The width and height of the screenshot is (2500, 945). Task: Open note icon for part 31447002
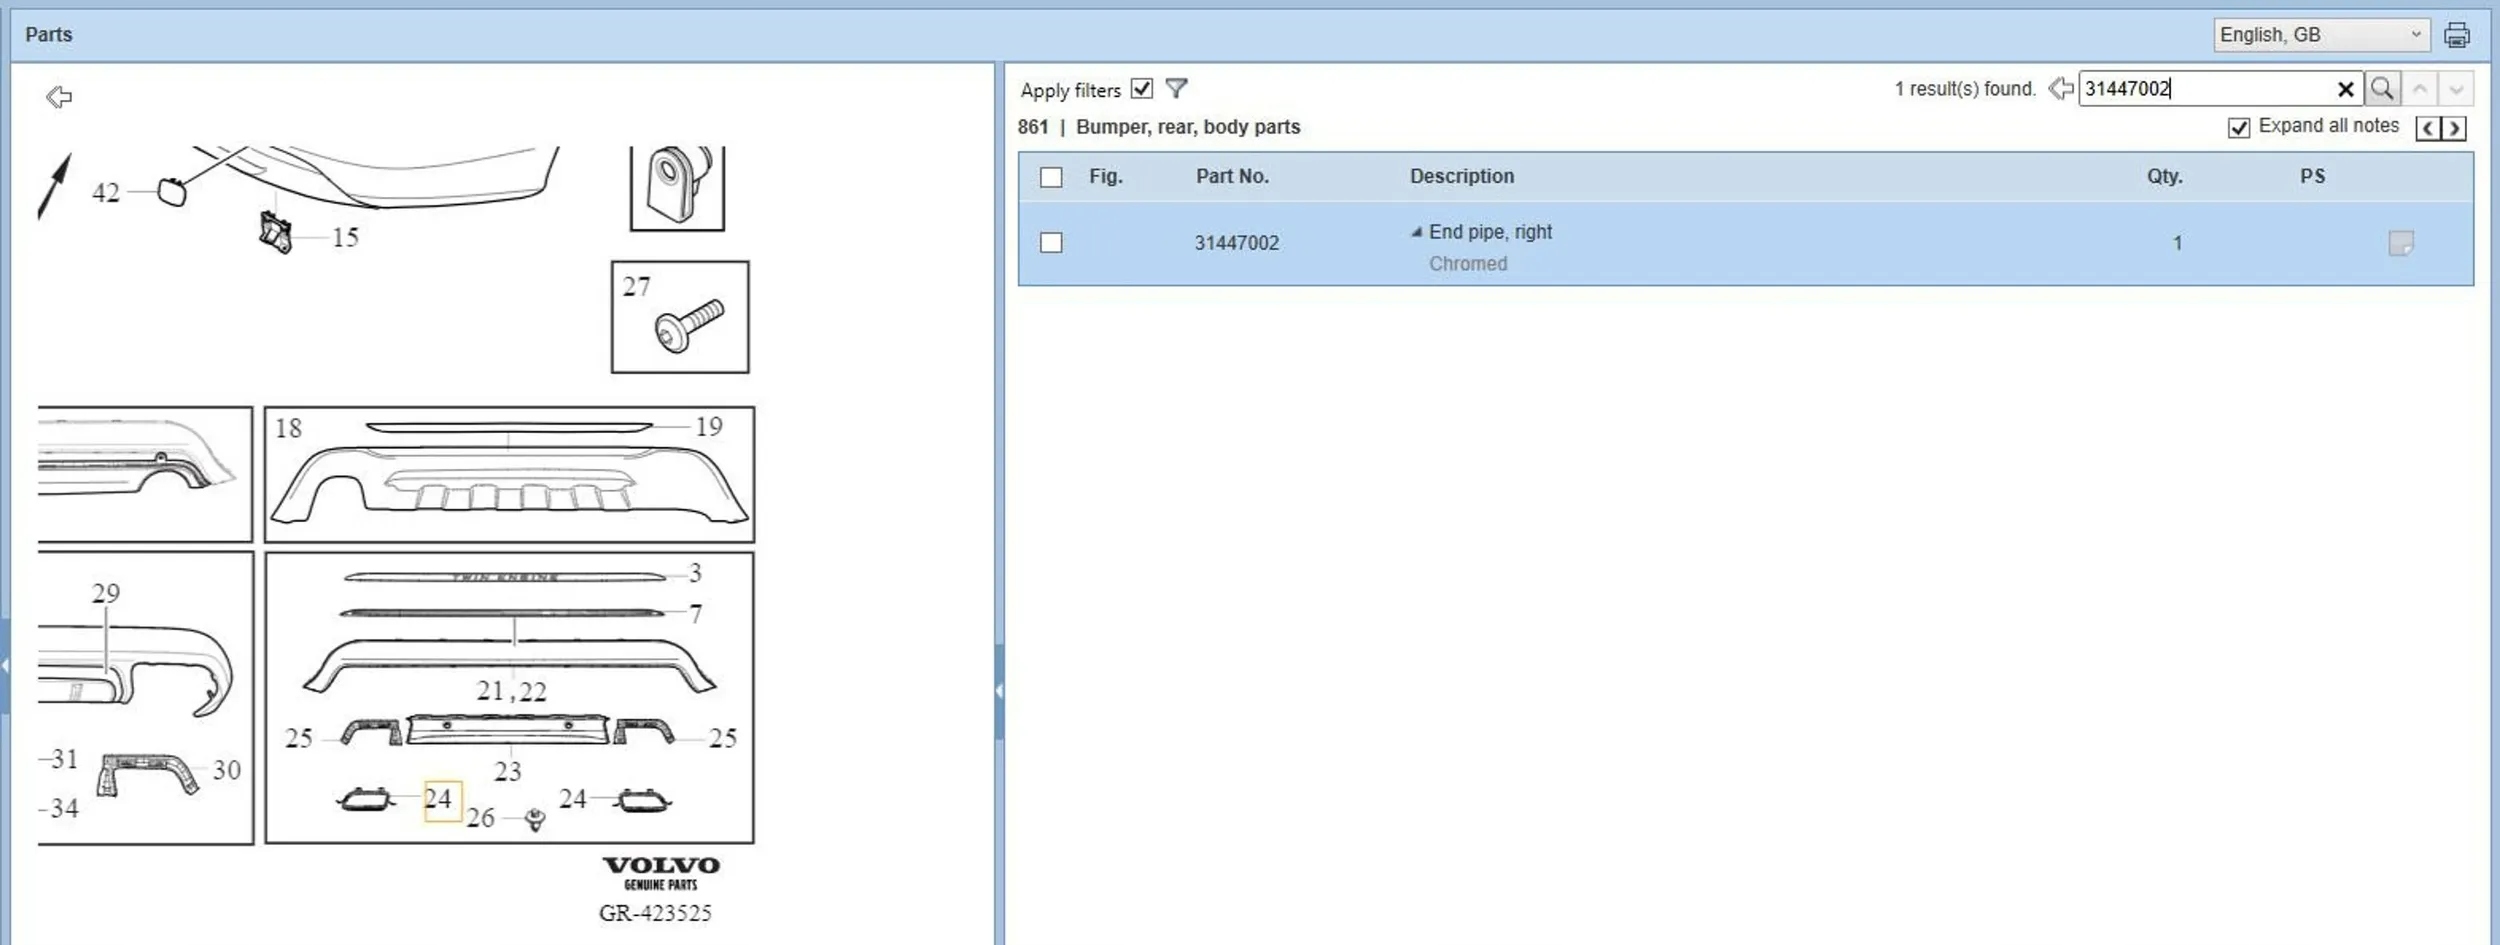click(2400, 243)
